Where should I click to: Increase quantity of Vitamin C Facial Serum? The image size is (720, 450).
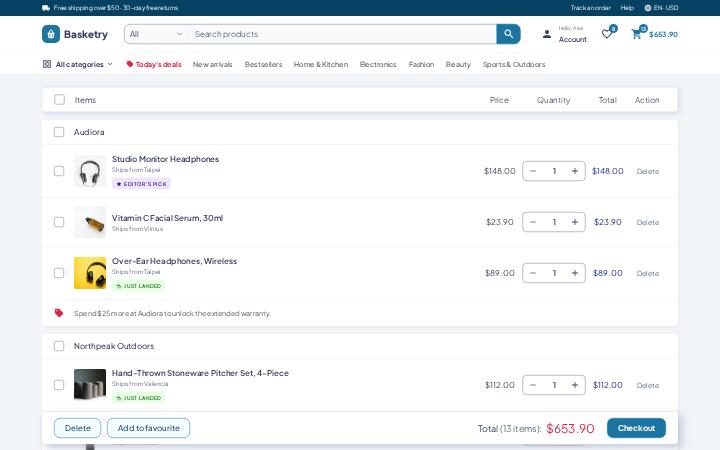point(575,222)
